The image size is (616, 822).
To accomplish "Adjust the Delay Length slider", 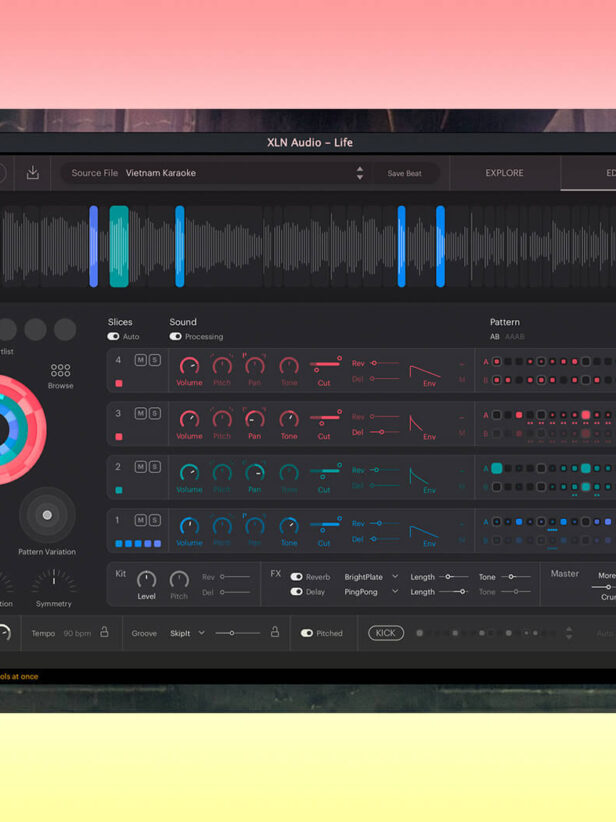I will [454, 592].
